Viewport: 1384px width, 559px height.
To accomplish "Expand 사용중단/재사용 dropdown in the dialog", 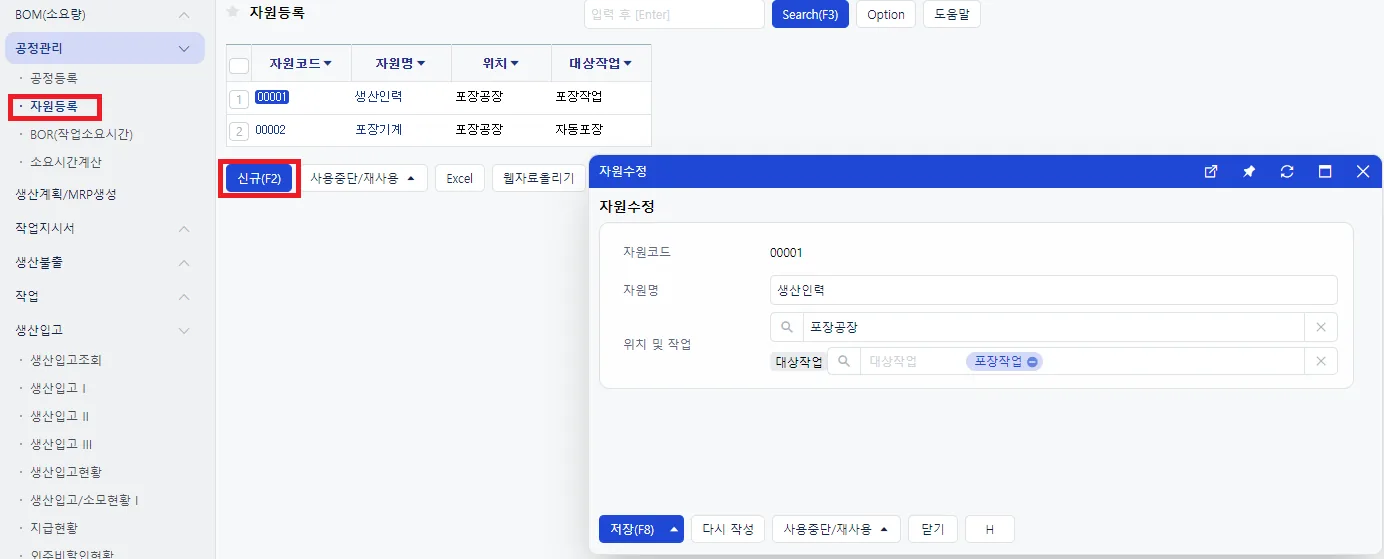I will (884, 529).
